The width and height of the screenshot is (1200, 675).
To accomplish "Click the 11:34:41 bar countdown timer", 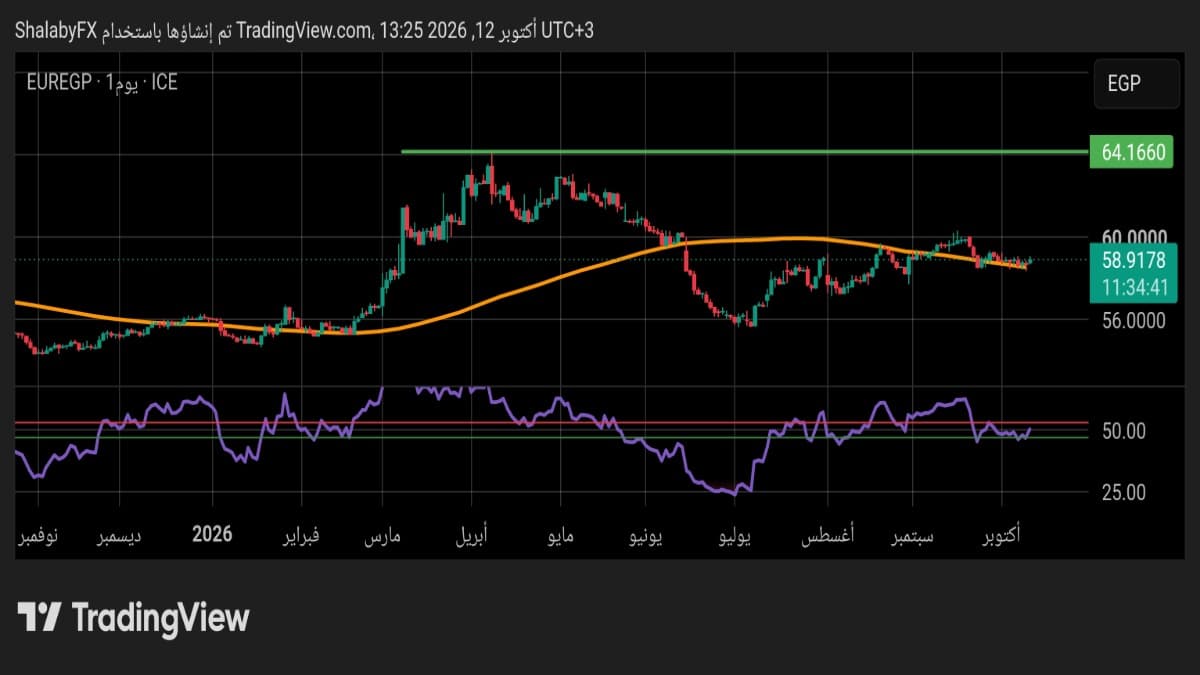I will (1133, 289).
